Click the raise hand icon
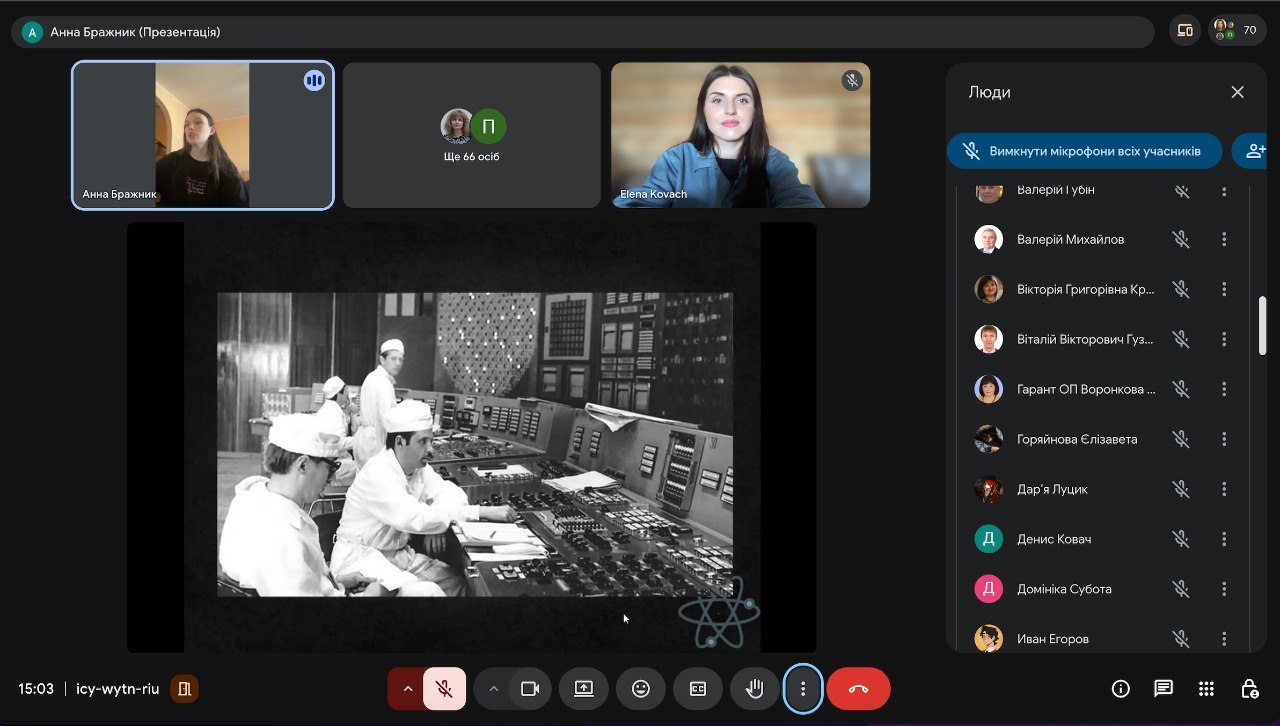Image resolution: width=1280 pixels, height=726 pixels. point(755,688)
